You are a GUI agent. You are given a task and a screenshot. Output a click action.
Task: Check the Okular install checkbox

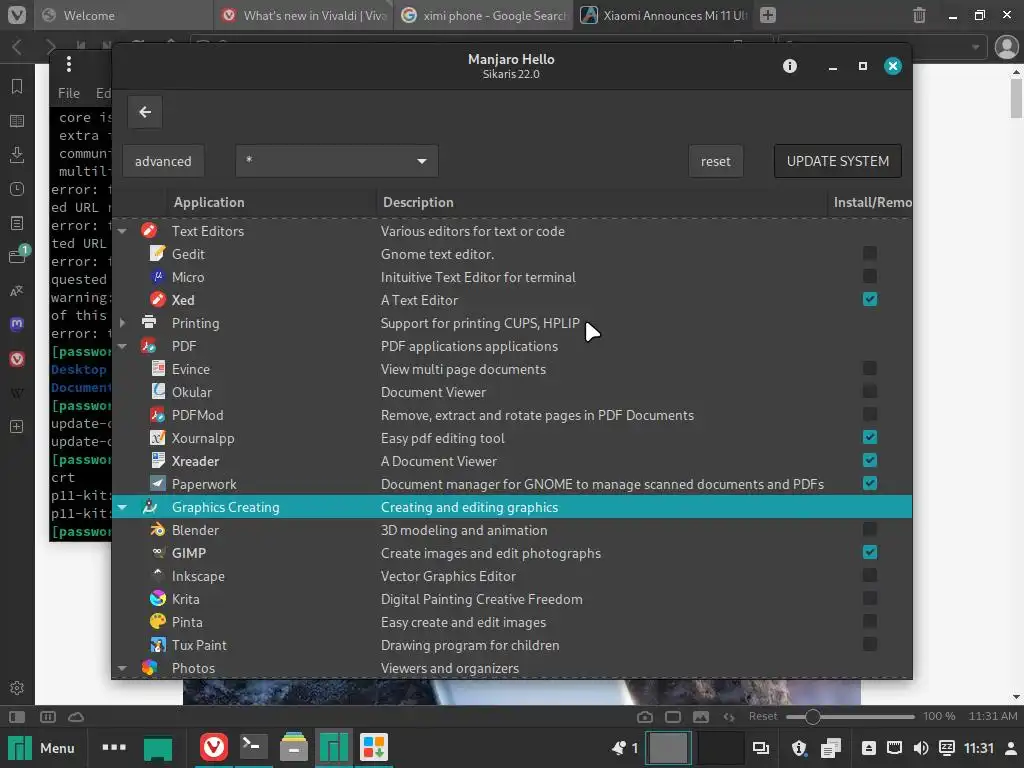point(869,391)
